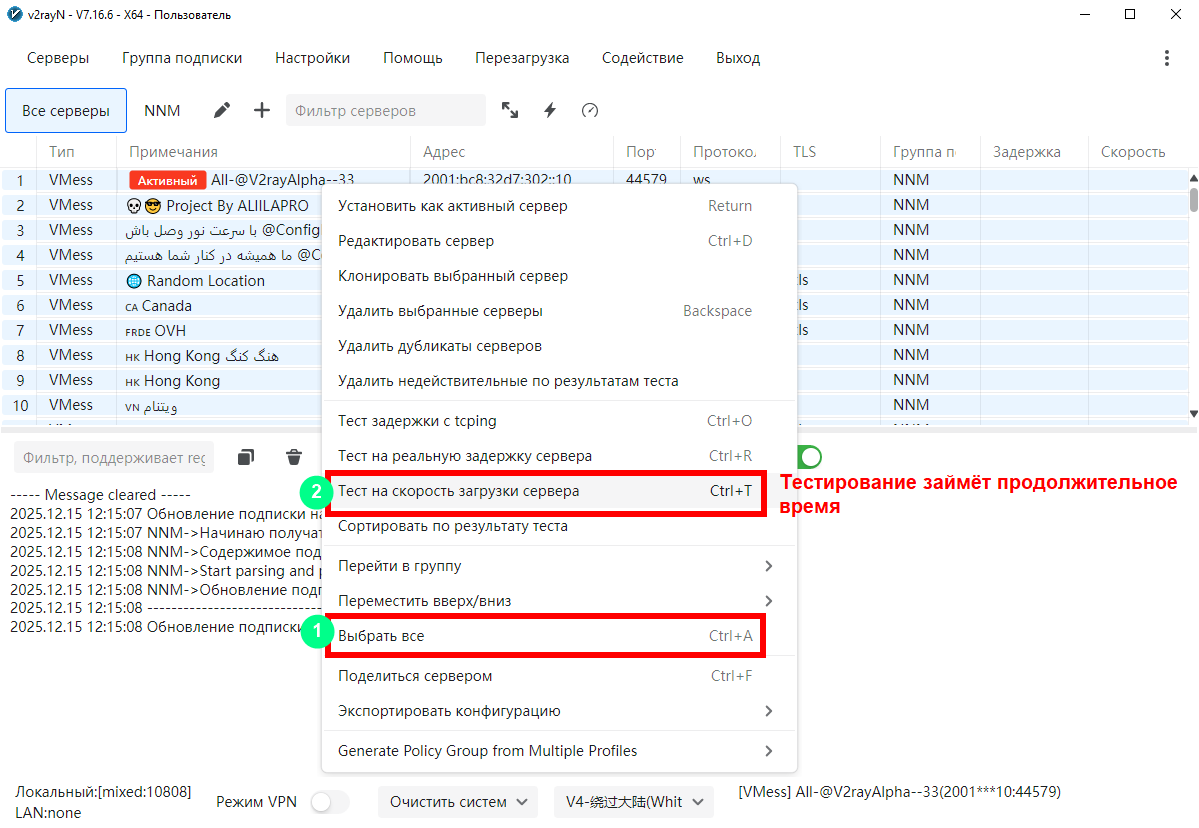
Task: Switch to the NNM subscription group tab
Action: (x=162, y=110)
